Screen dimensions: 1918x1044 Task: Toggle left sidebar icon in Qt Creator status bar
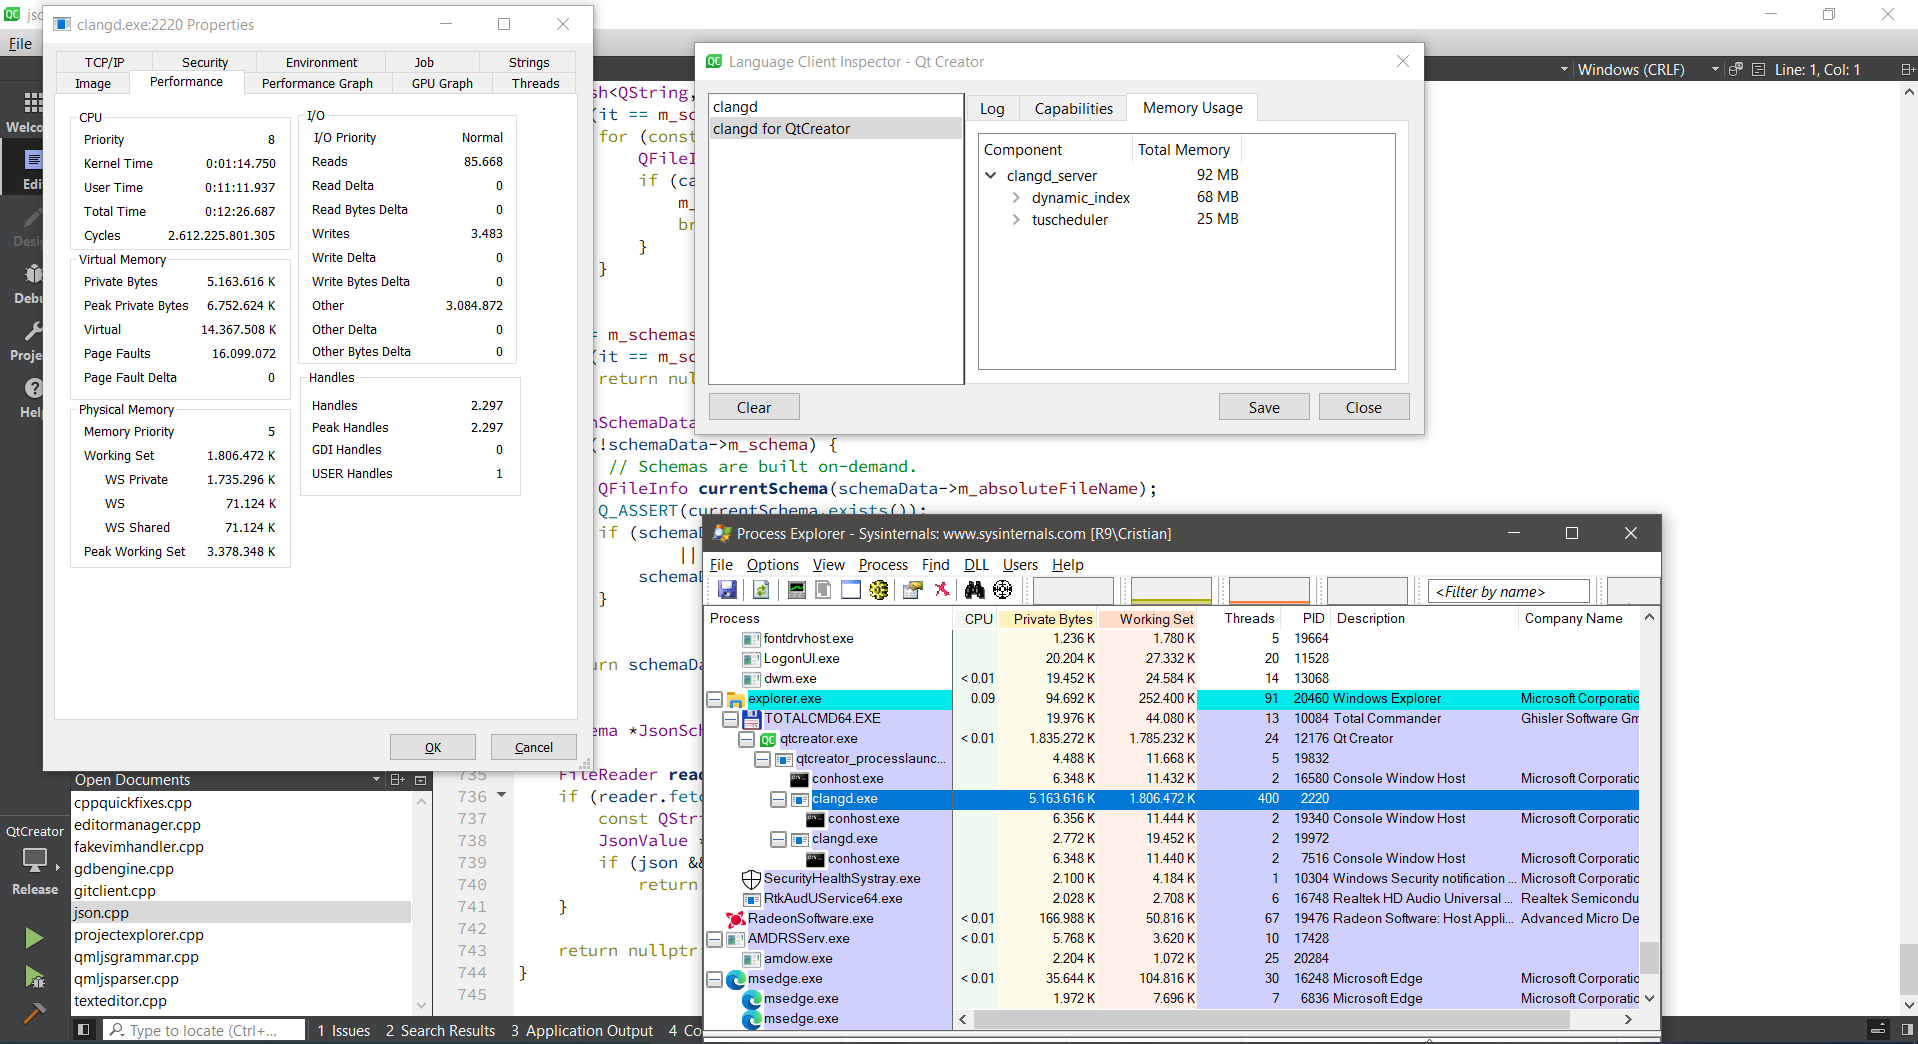pos(84,1030)
